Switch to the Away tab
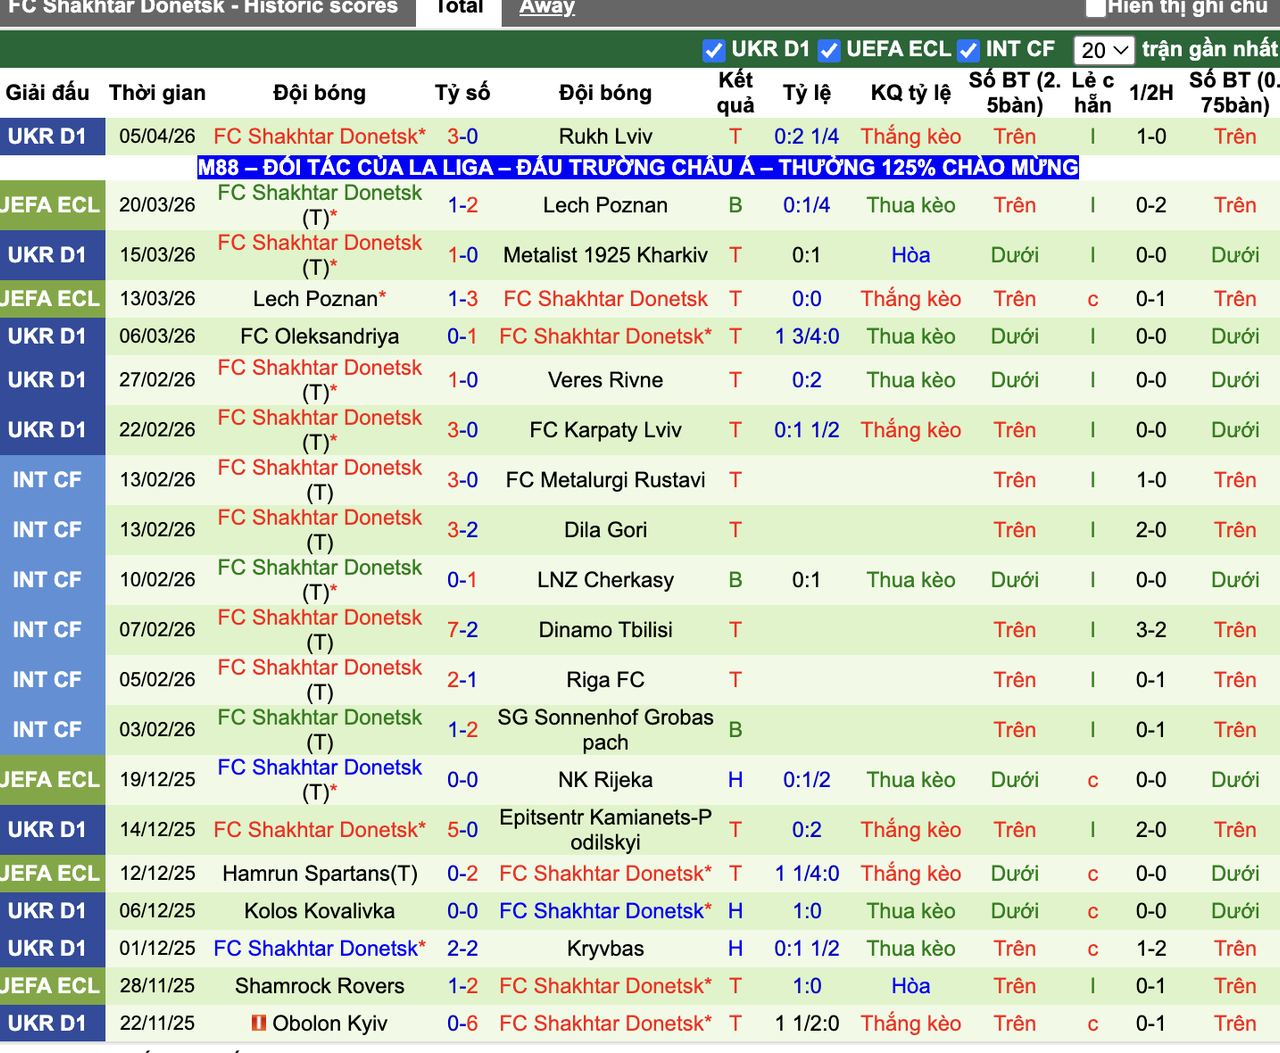1280x1053 pixels. [x=547, y=8]
